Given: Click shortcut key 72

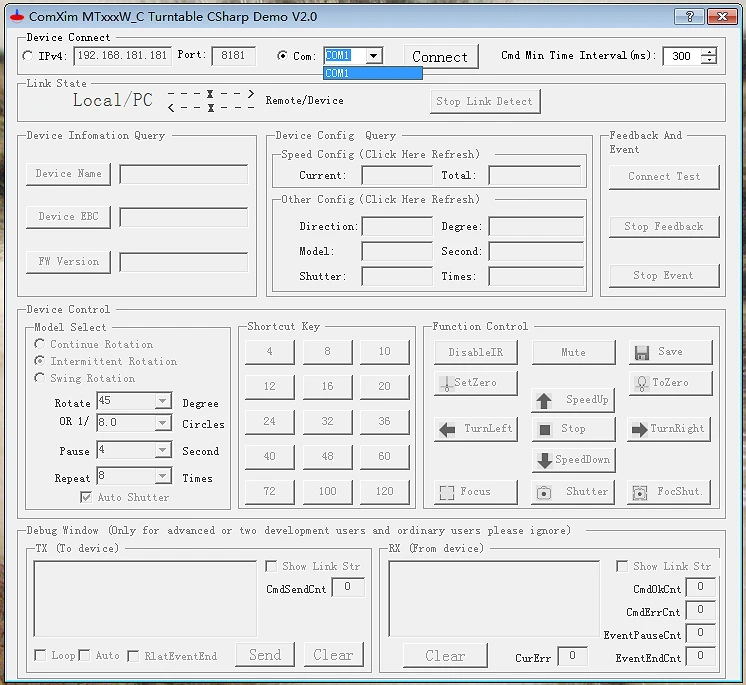Looking at the screenshot, I should (270, 492).
